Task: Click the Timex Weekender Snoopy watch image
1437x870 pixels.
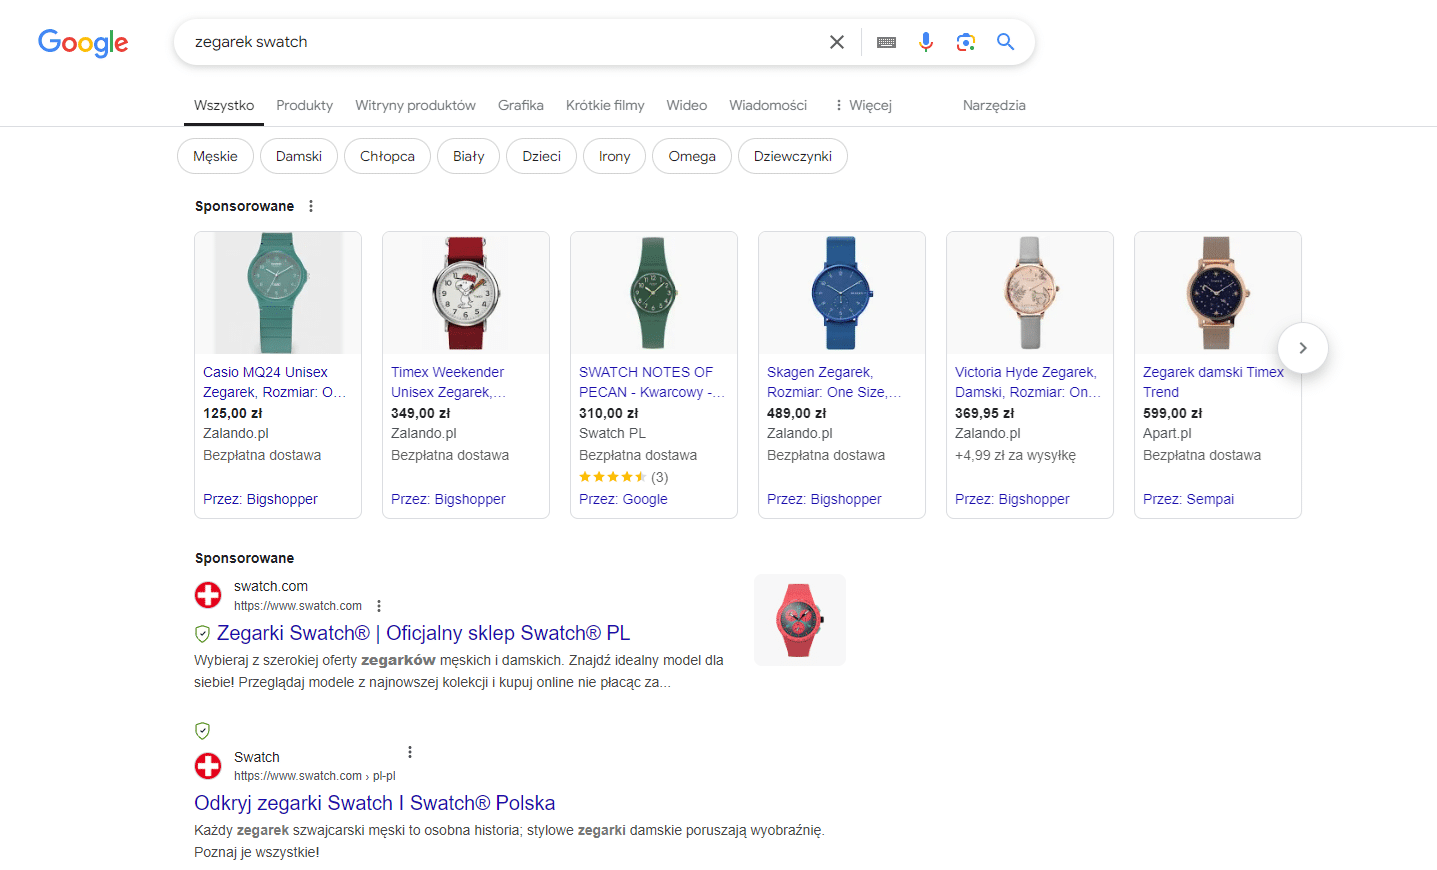Action: coord(466,293)
